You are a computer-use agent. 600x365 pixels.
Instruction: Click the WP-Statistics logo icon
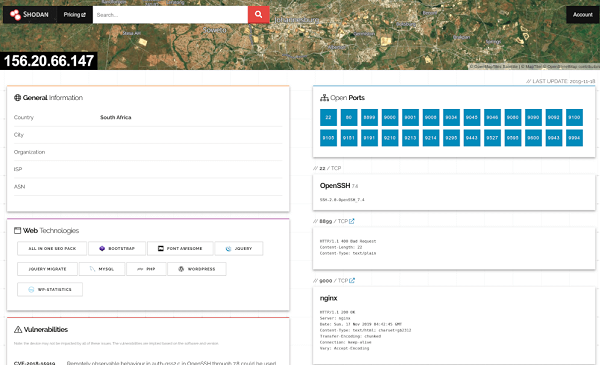(x=31, y=290)
